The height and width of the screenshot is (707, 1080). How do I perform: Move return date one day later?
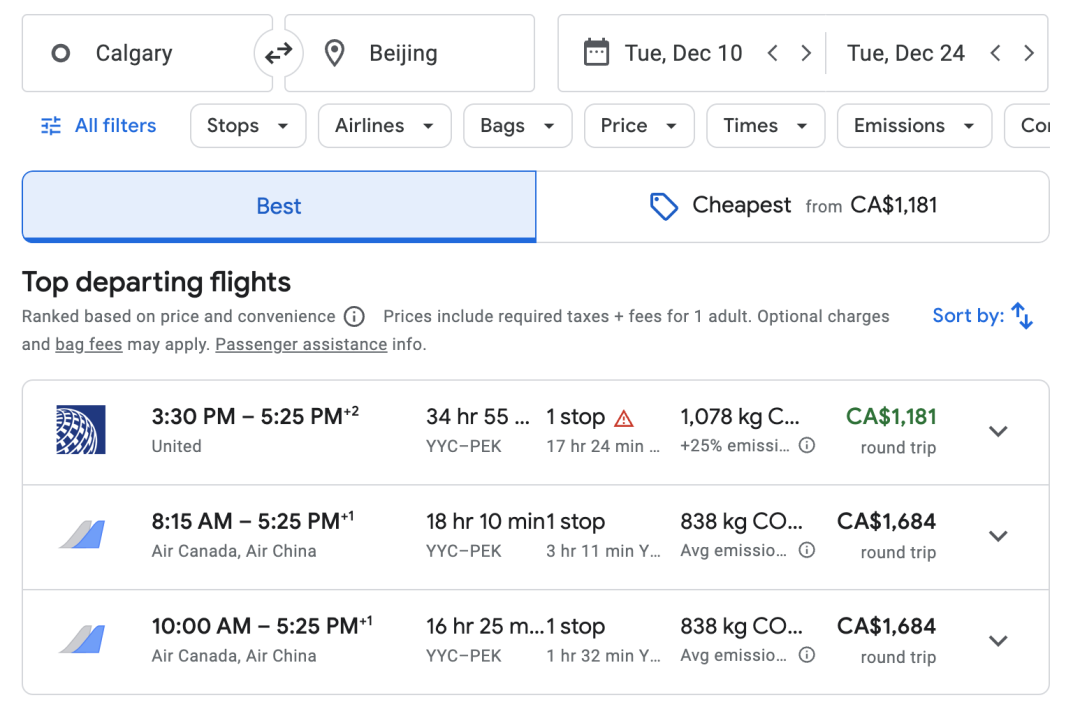click(x=1028, y=53)
